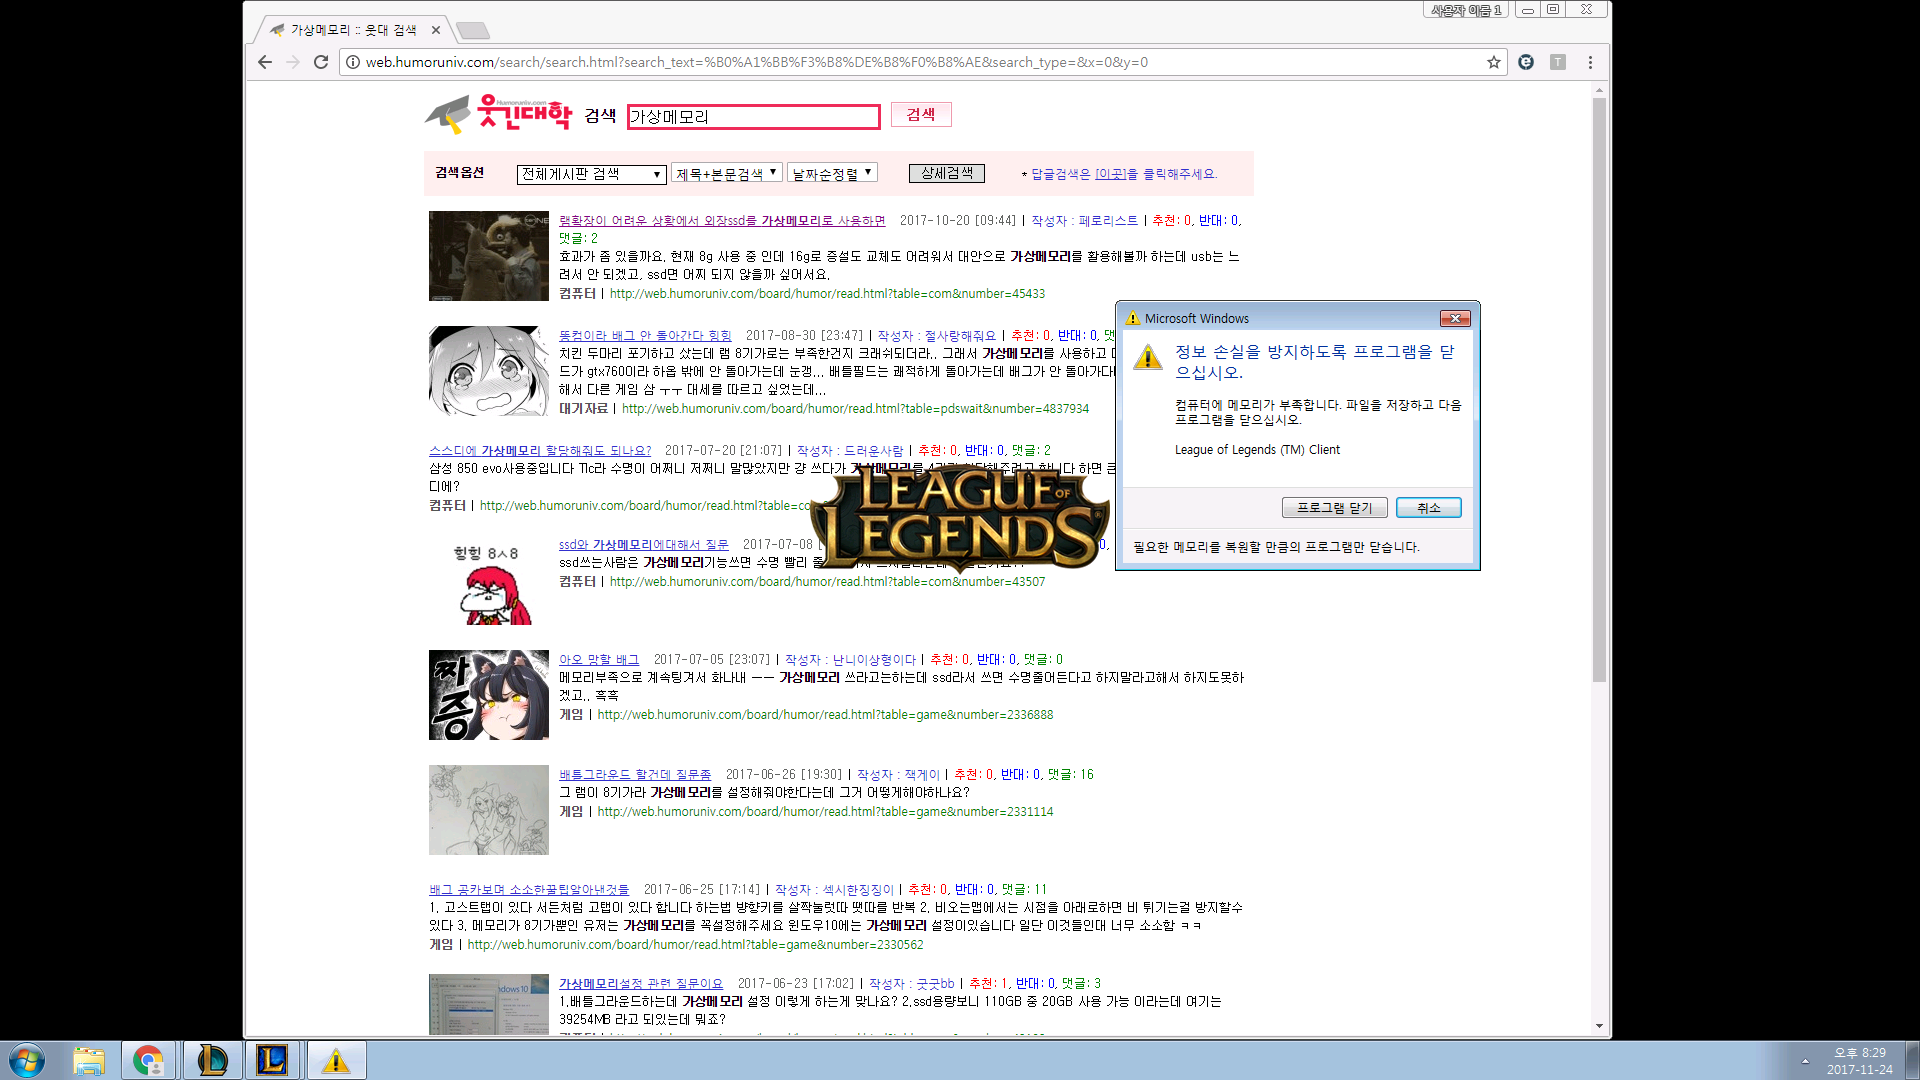The image size is (1920, 1080).
Task: Click the URL ending in table=game&number=2336888
Action: click(x=825, y=715)
